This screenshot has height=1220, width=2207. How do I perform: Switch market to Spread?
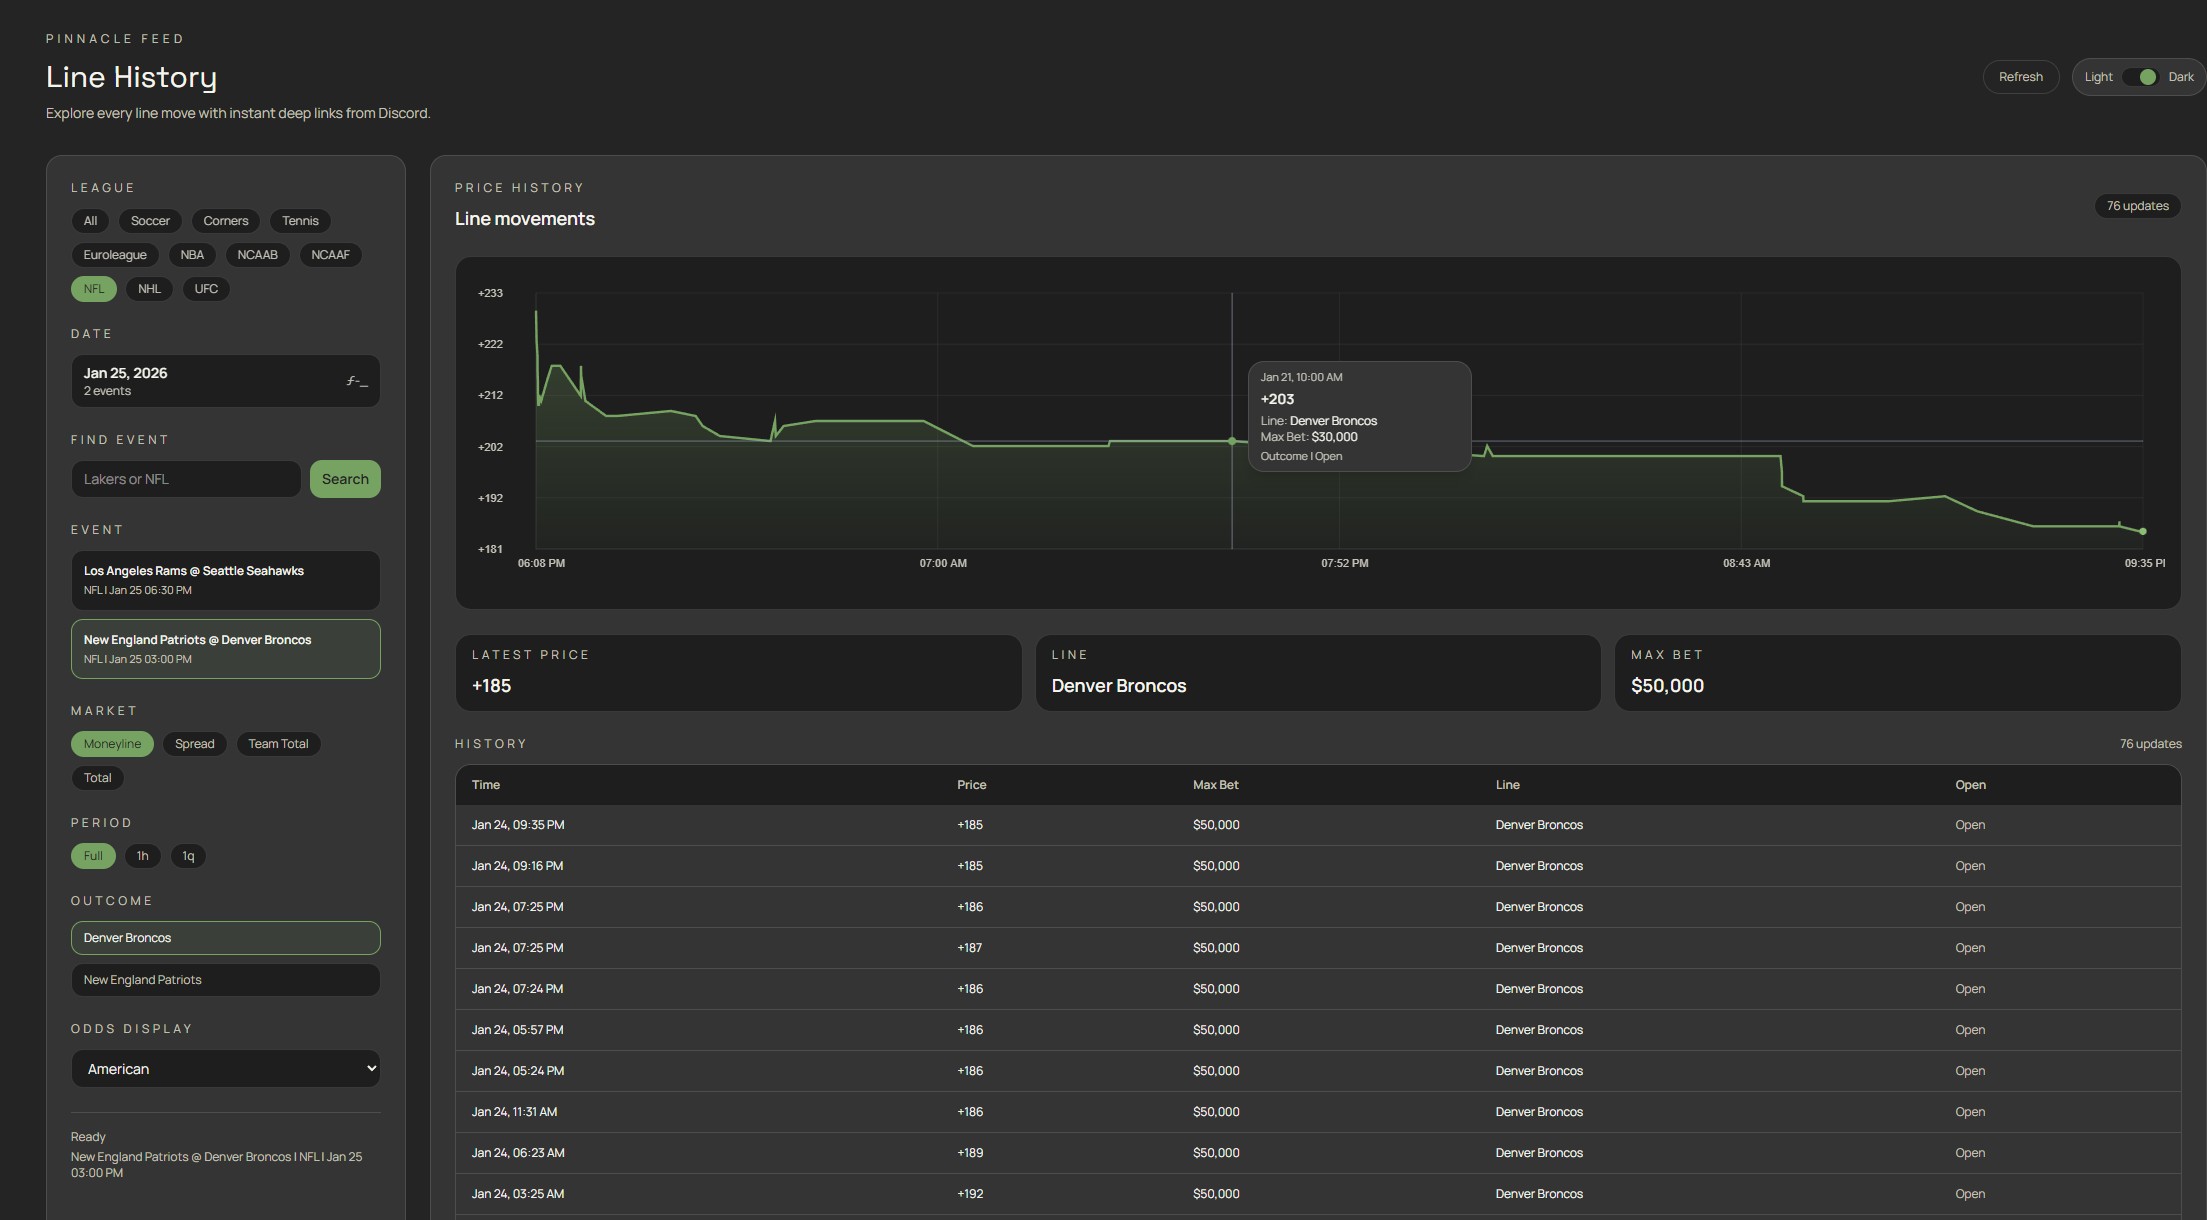(195, 744)
